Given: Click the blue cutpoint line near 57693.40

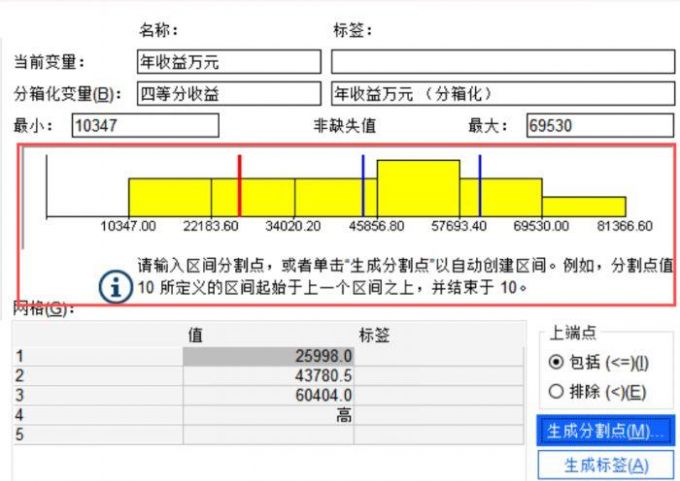Looking at the screenshot, I should click(x=480, y=186).
